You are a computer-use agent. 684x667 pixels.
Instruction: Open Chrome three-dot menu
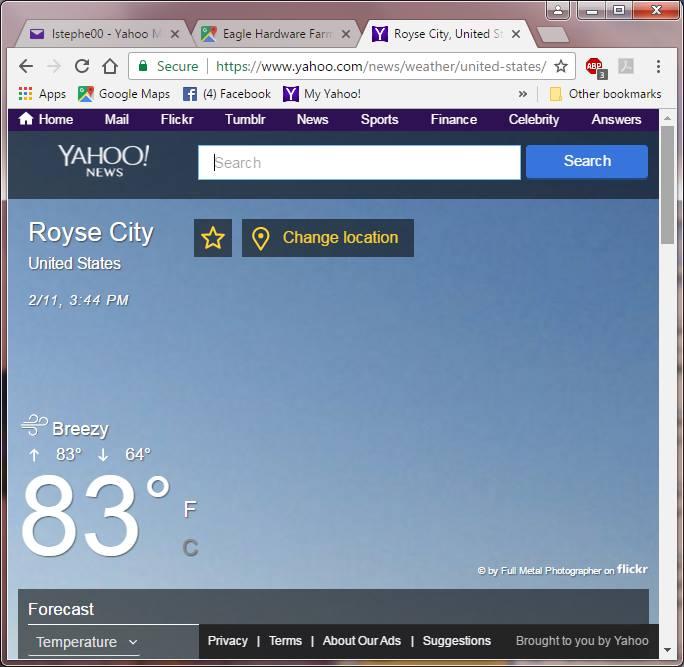658,66
